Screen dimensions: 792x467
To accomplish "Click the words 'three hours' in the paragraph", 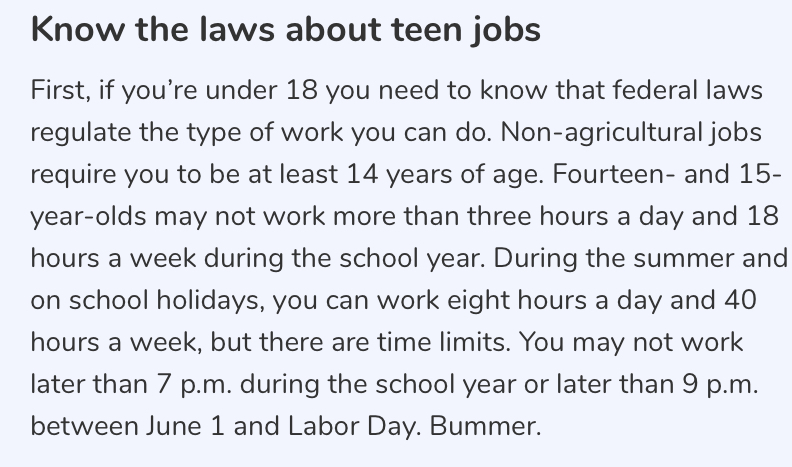I will tap(537, 216).
